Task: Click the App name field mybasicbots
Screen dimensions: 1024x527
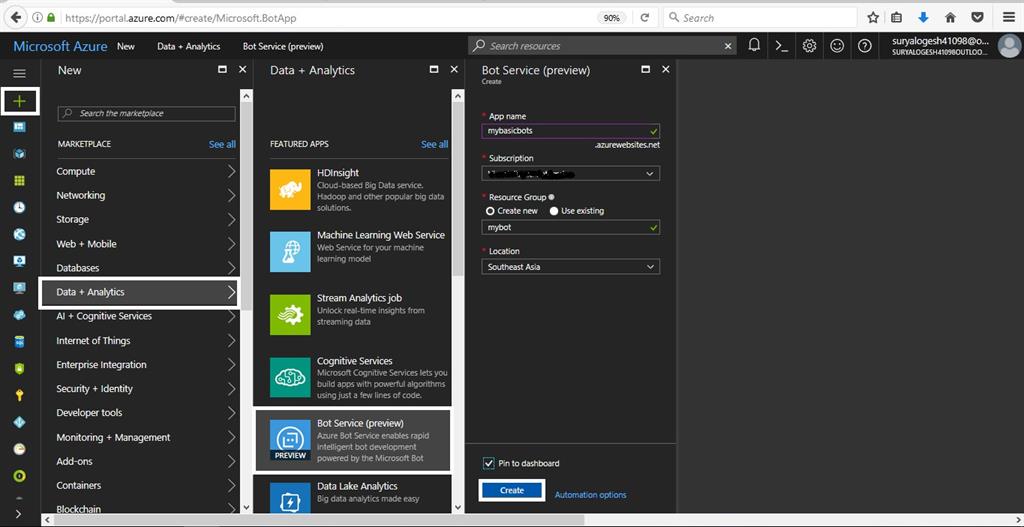Action: (x=571, y=131)
